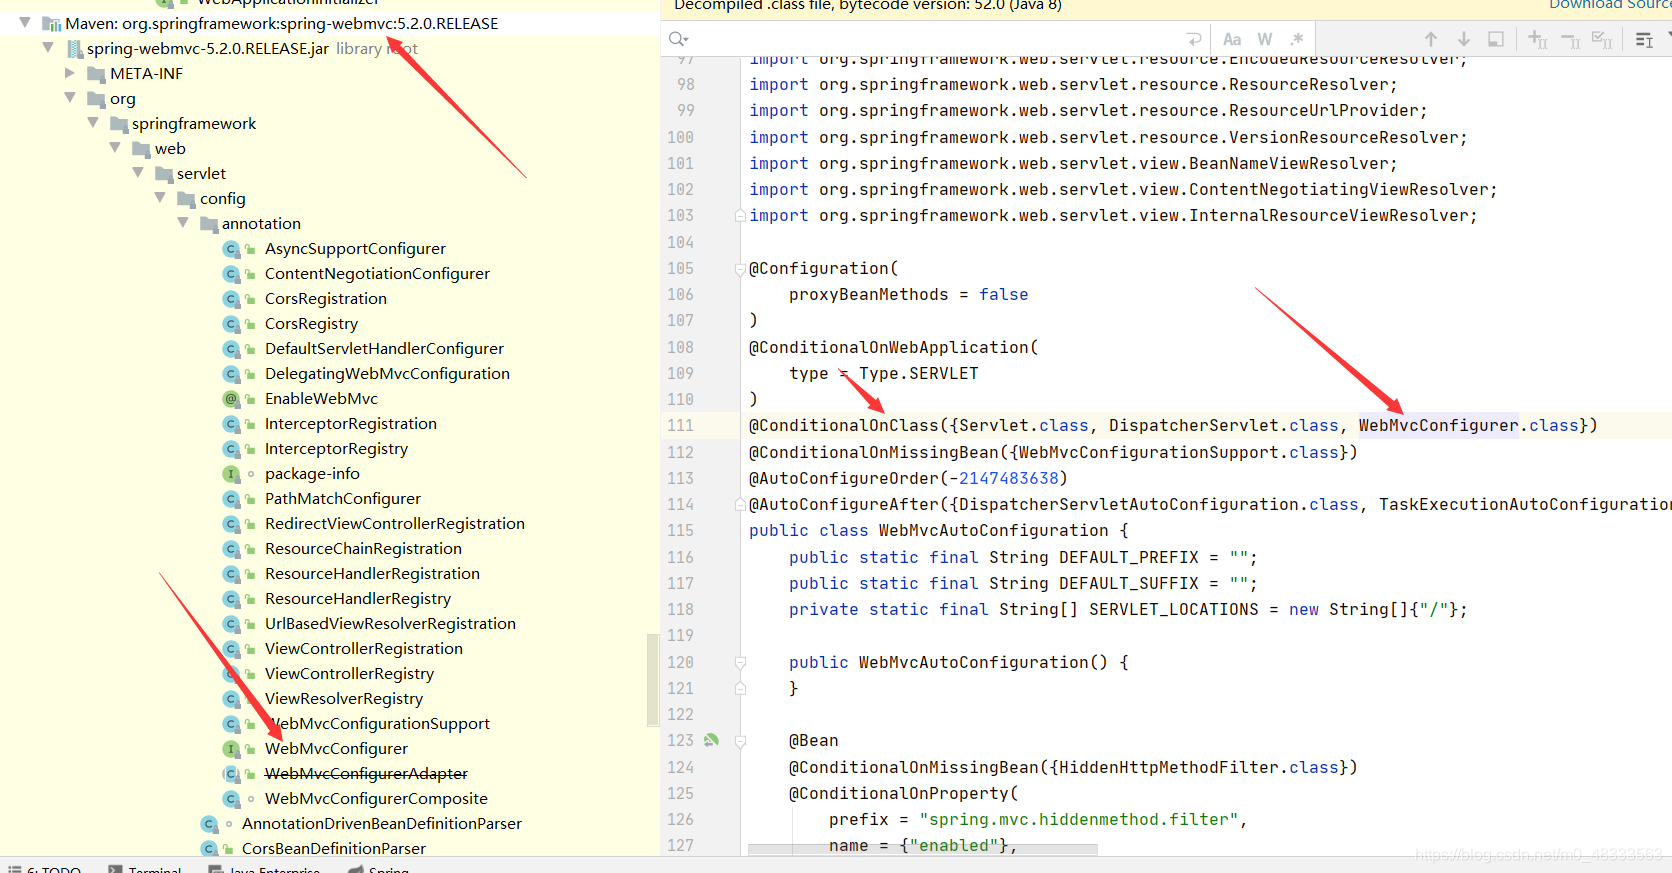Add selection for next occurrence icon
Screen dimensions: 1672x873
[1538, 39]
